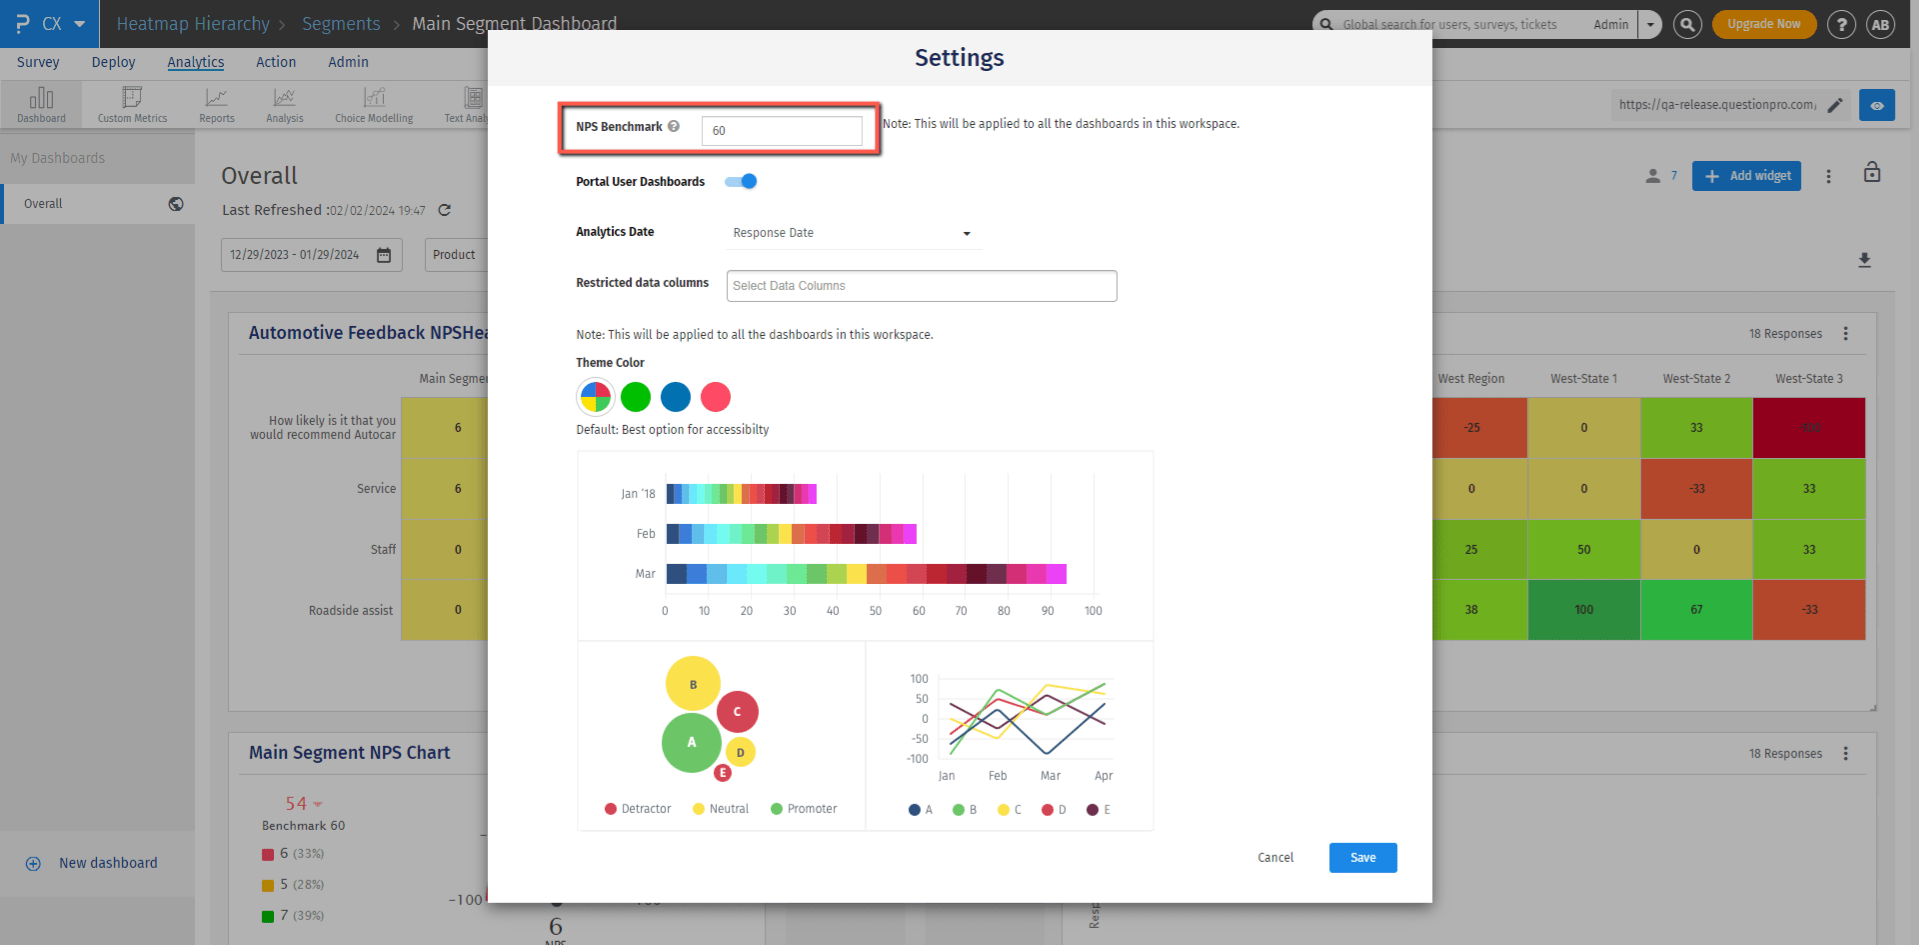This screenshot has width=1920, height=945.
Task: Click the NPS Benchmark tooltip icon
Action: [674, 126]
